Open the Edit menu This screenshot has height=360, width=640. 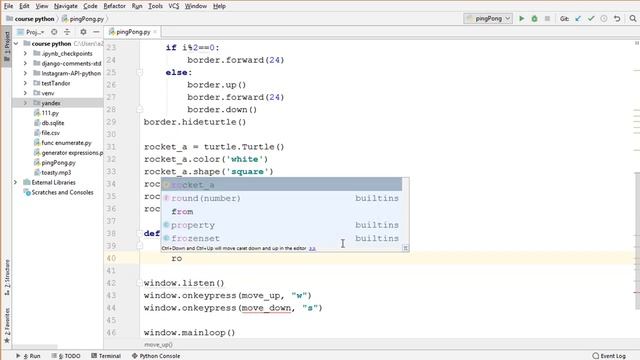pyautogui.click(x=24, y=6)
